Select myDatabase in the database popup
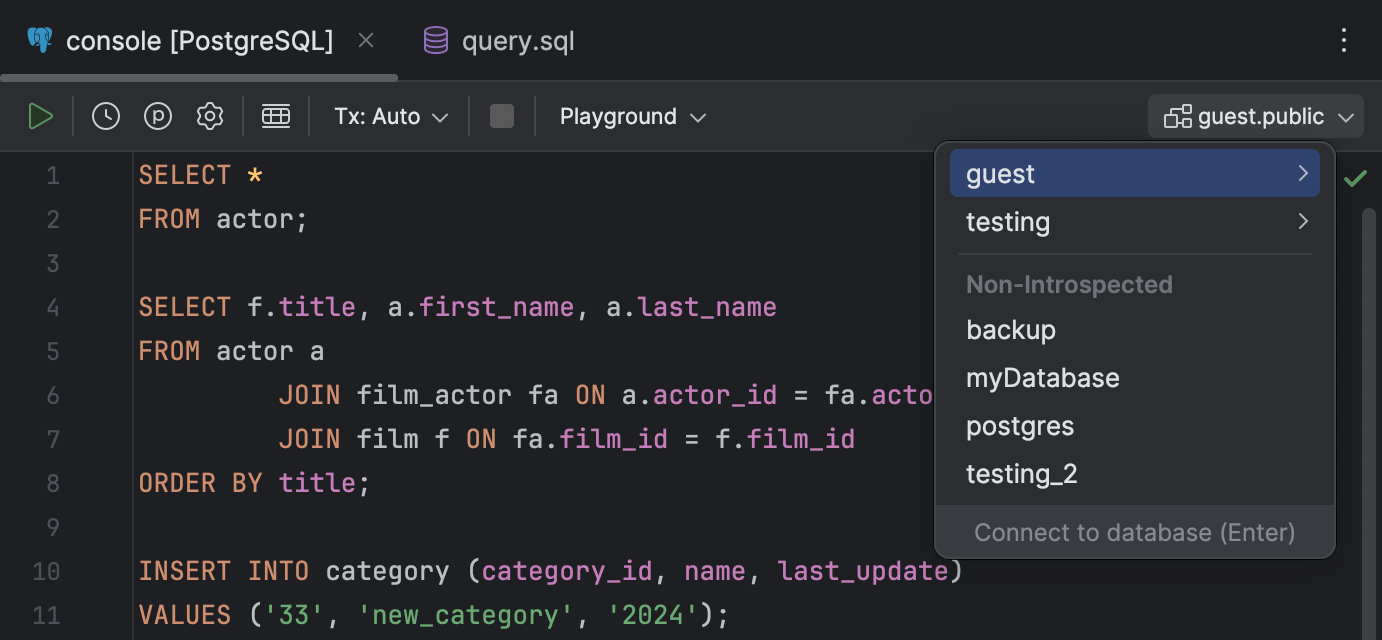1382x640 pixels. (x=1043, y=377)
